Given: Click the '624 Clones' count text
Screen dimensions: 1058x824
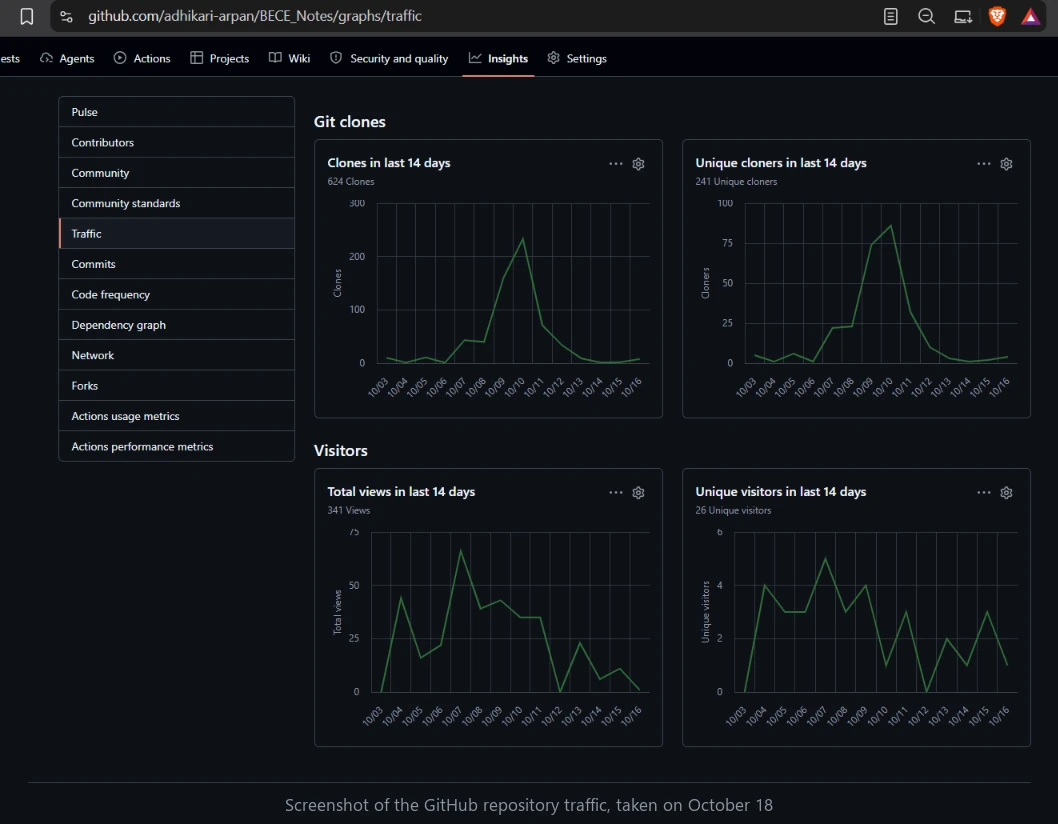Looking at the screenshot, I should [x=351, y=182].
